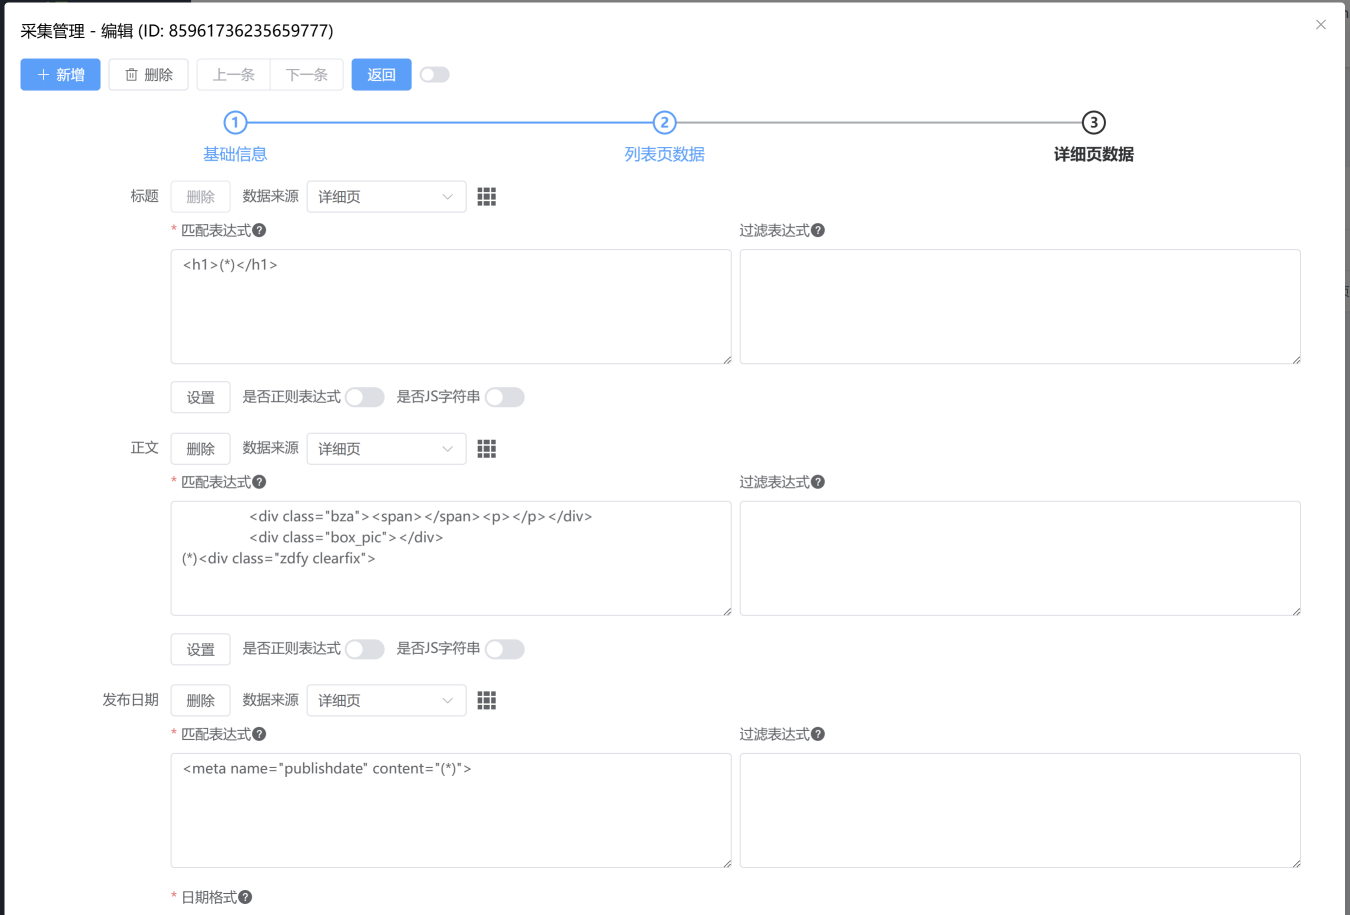Toggle 是否正则表达式 switch for 标题
1350x915 pixels.
(x=365, y=398)
